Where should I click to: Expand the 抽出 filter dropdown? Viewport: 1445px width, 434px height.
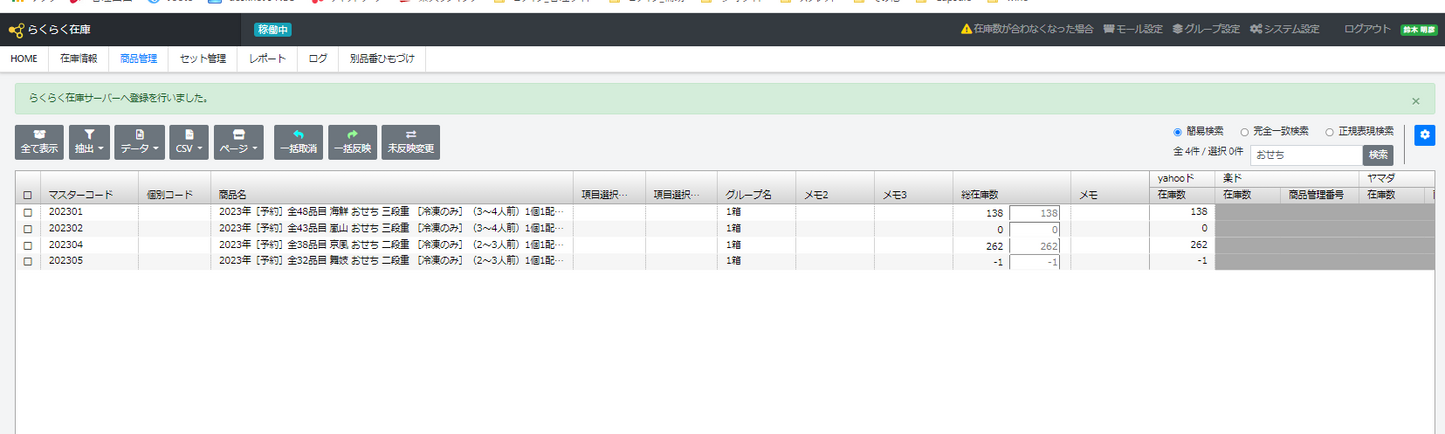[x=89, y=142]
